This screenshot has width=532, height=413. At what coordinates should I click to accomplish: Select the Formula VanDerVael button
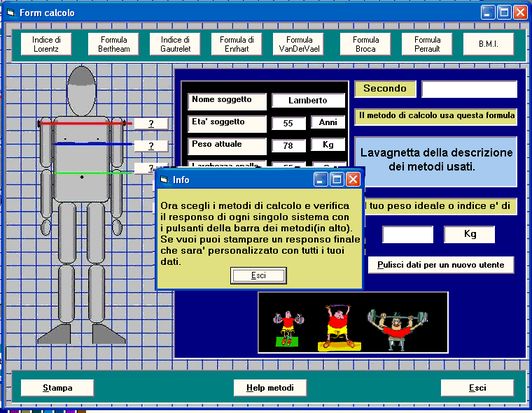299,44
